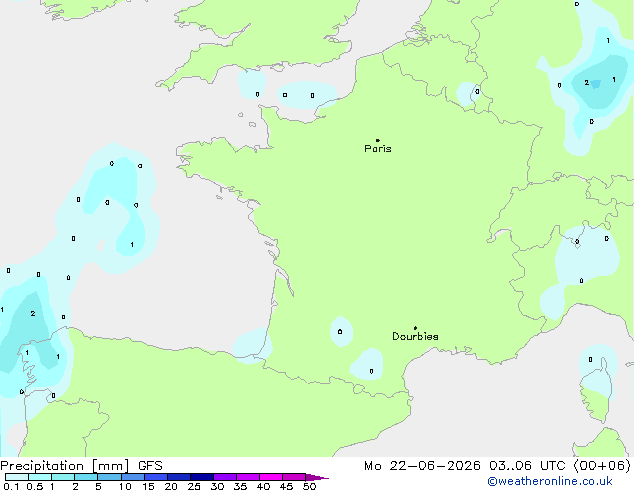This screenshot has width=634, height=490.
Task: Click the '50' legend scale value
Action: click(x=309, y=486)
